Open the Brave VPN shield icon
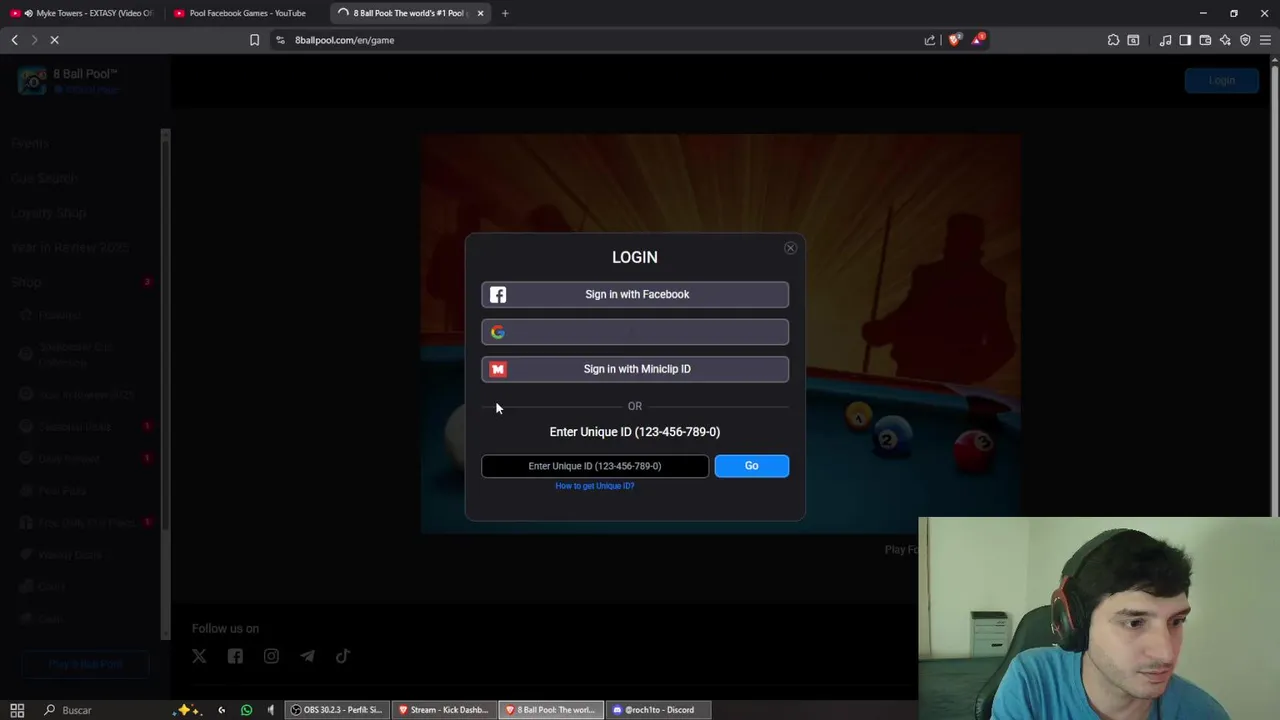Image resolution: width=1280 pixels, height=720 pixels. point(1245,40)
